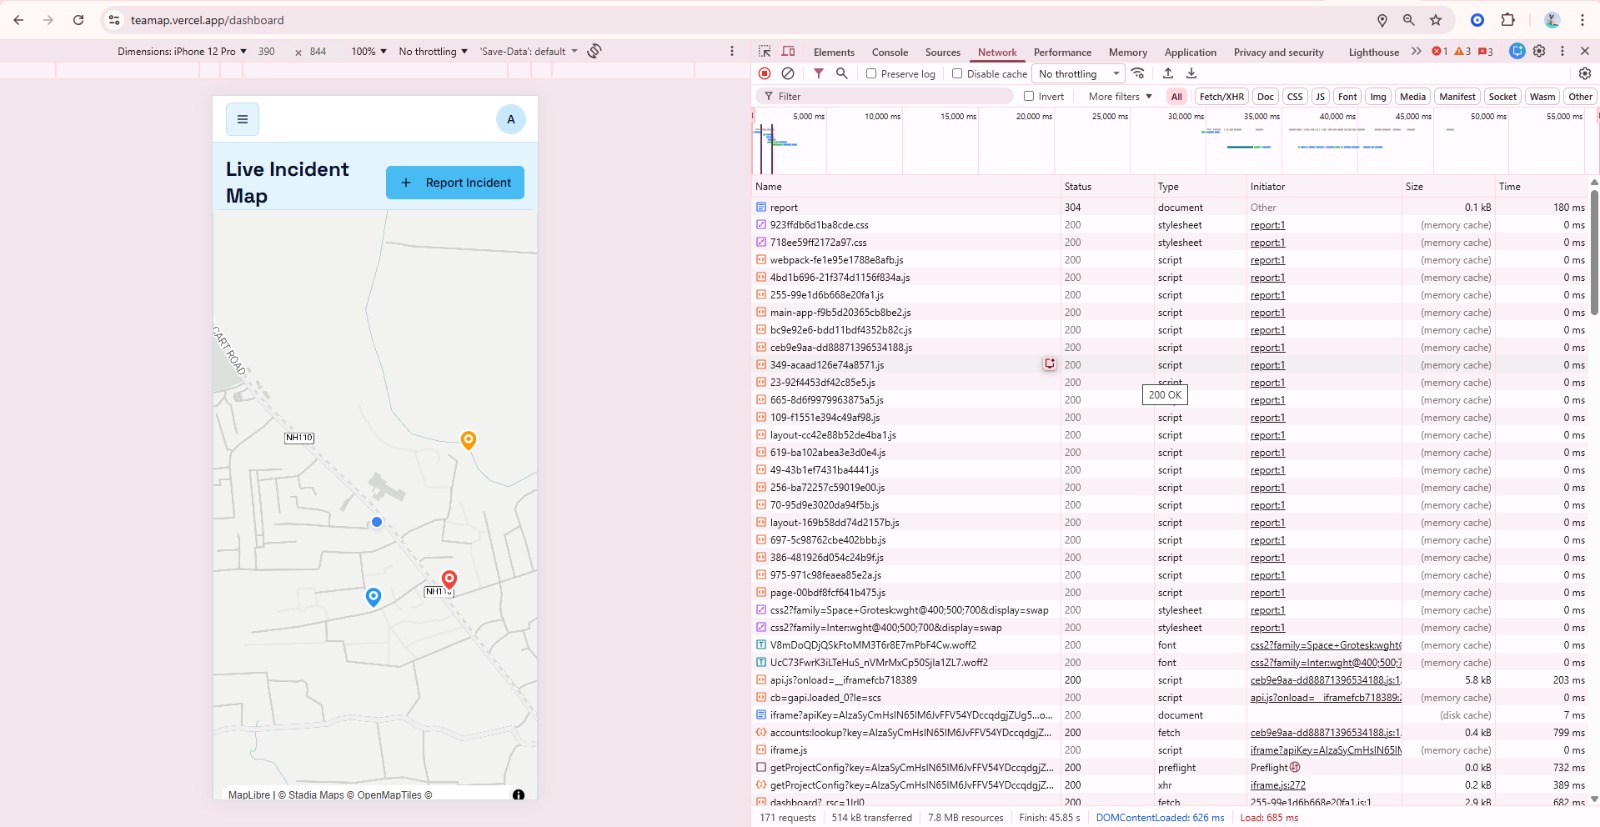Stop recording the network log
This screenshot has height=827, width=1600.
(765, 73)
